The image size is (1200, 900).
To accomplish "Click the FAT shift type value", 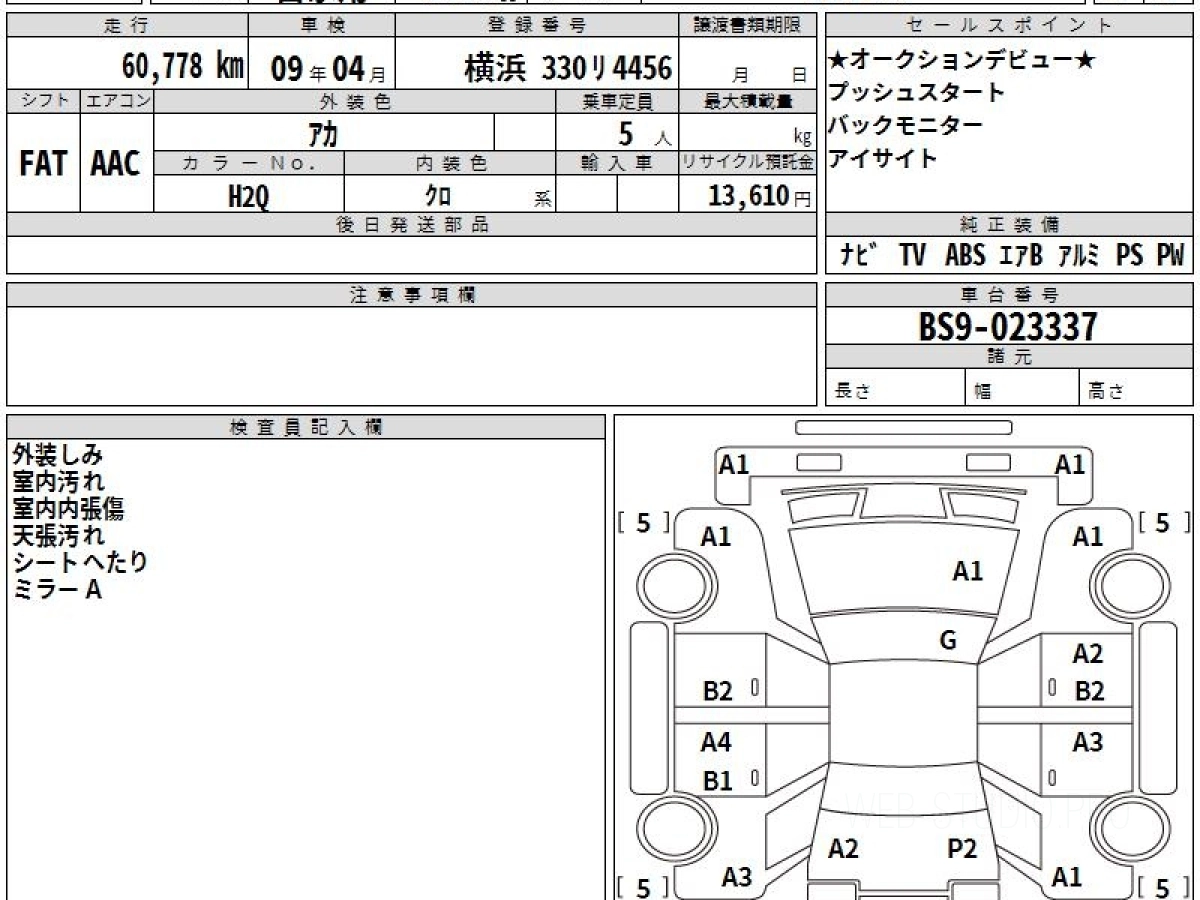I will pyautogui.click(x=43, y=164).
